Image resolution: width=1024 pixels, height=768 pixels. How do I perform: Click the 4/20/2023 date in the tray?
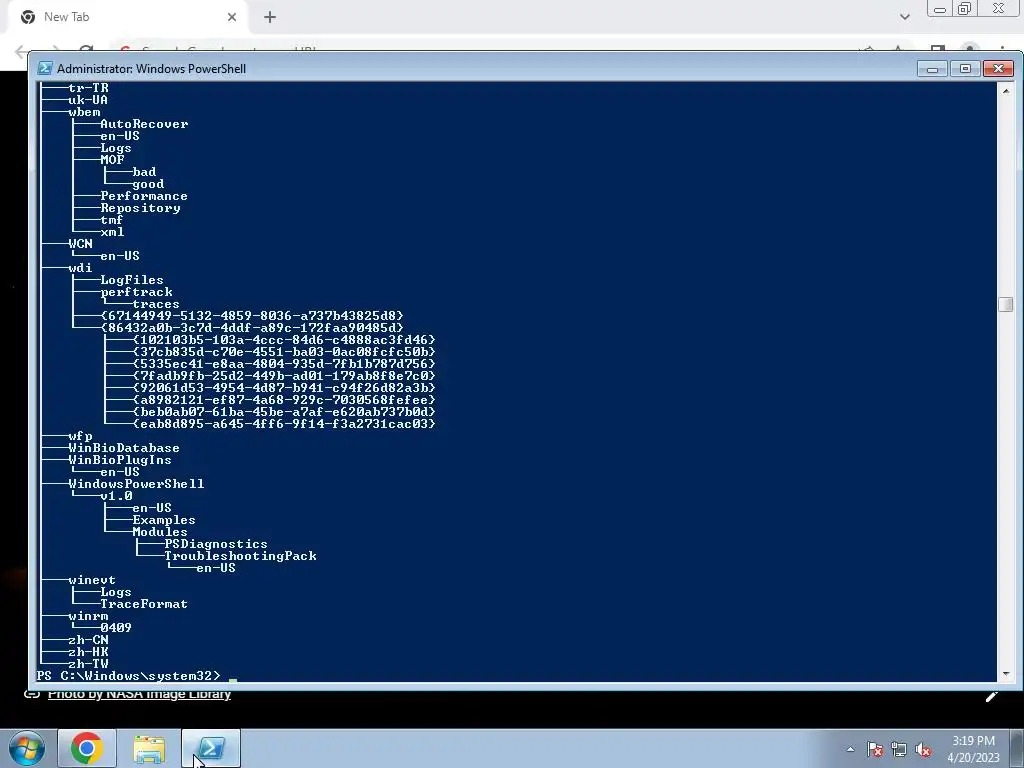click(x=973, y=758)
